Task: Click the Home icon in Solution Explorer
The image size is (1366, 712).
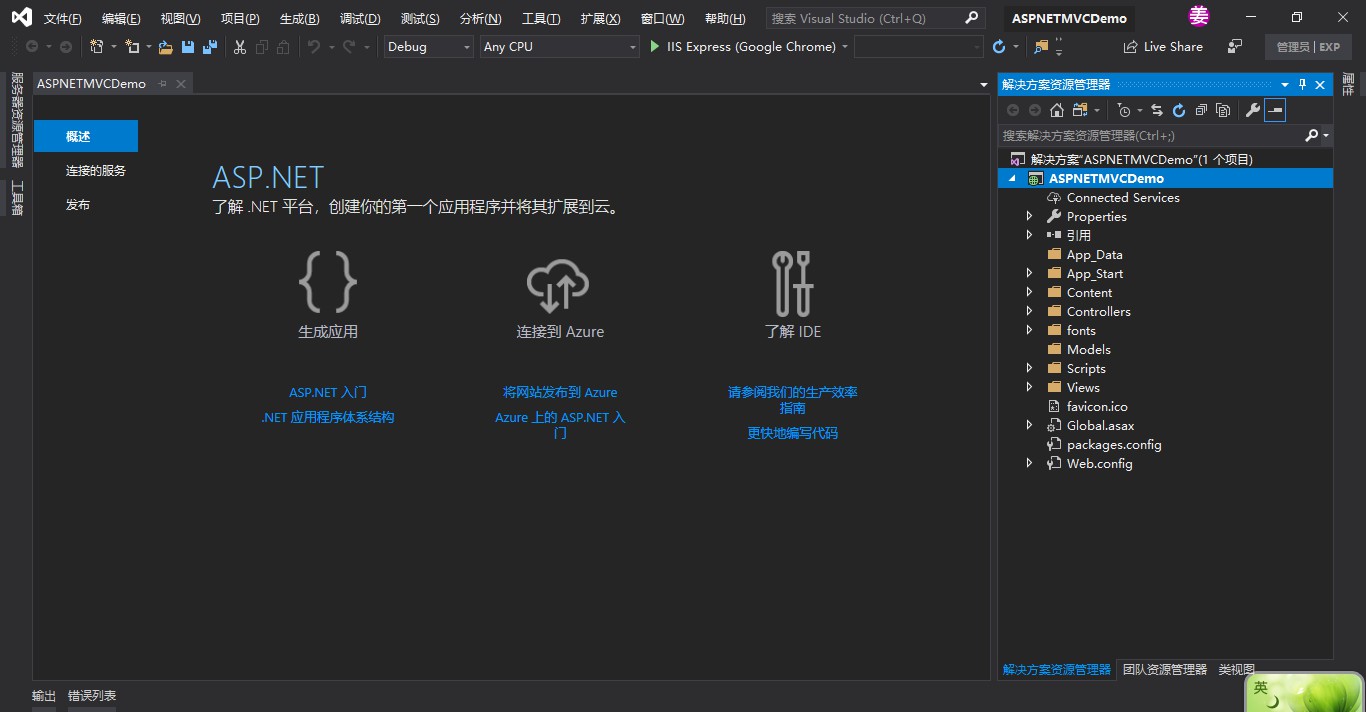Action: click(1056, 111)
